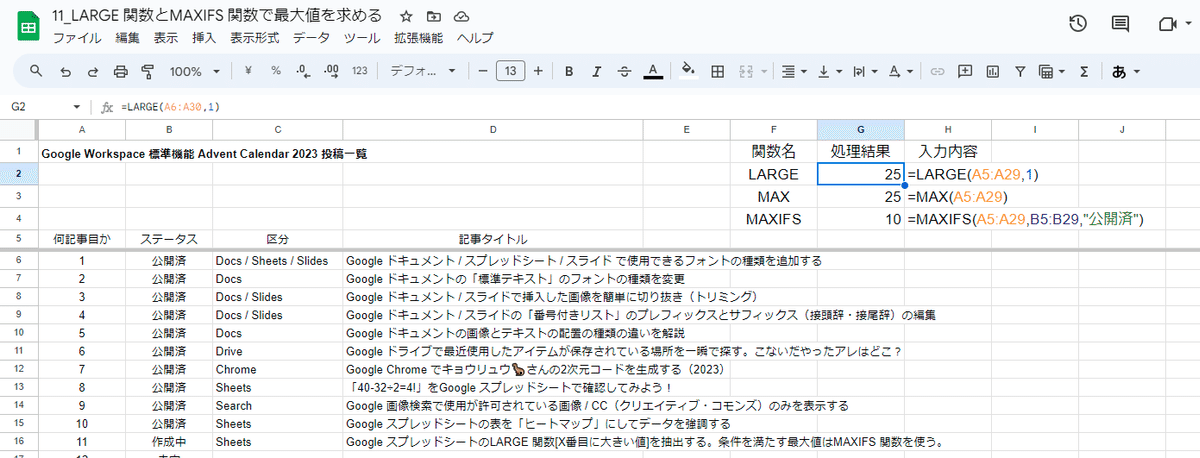Format as percent
The image size is (1200, 458).
(275, 71)
